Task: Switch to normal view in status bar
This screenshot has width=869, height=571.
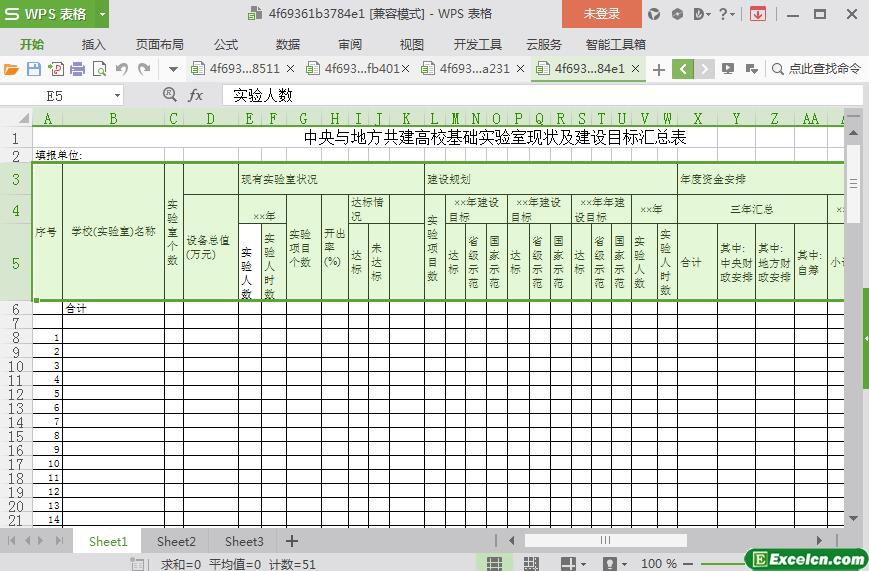Action: pos(494,563)
